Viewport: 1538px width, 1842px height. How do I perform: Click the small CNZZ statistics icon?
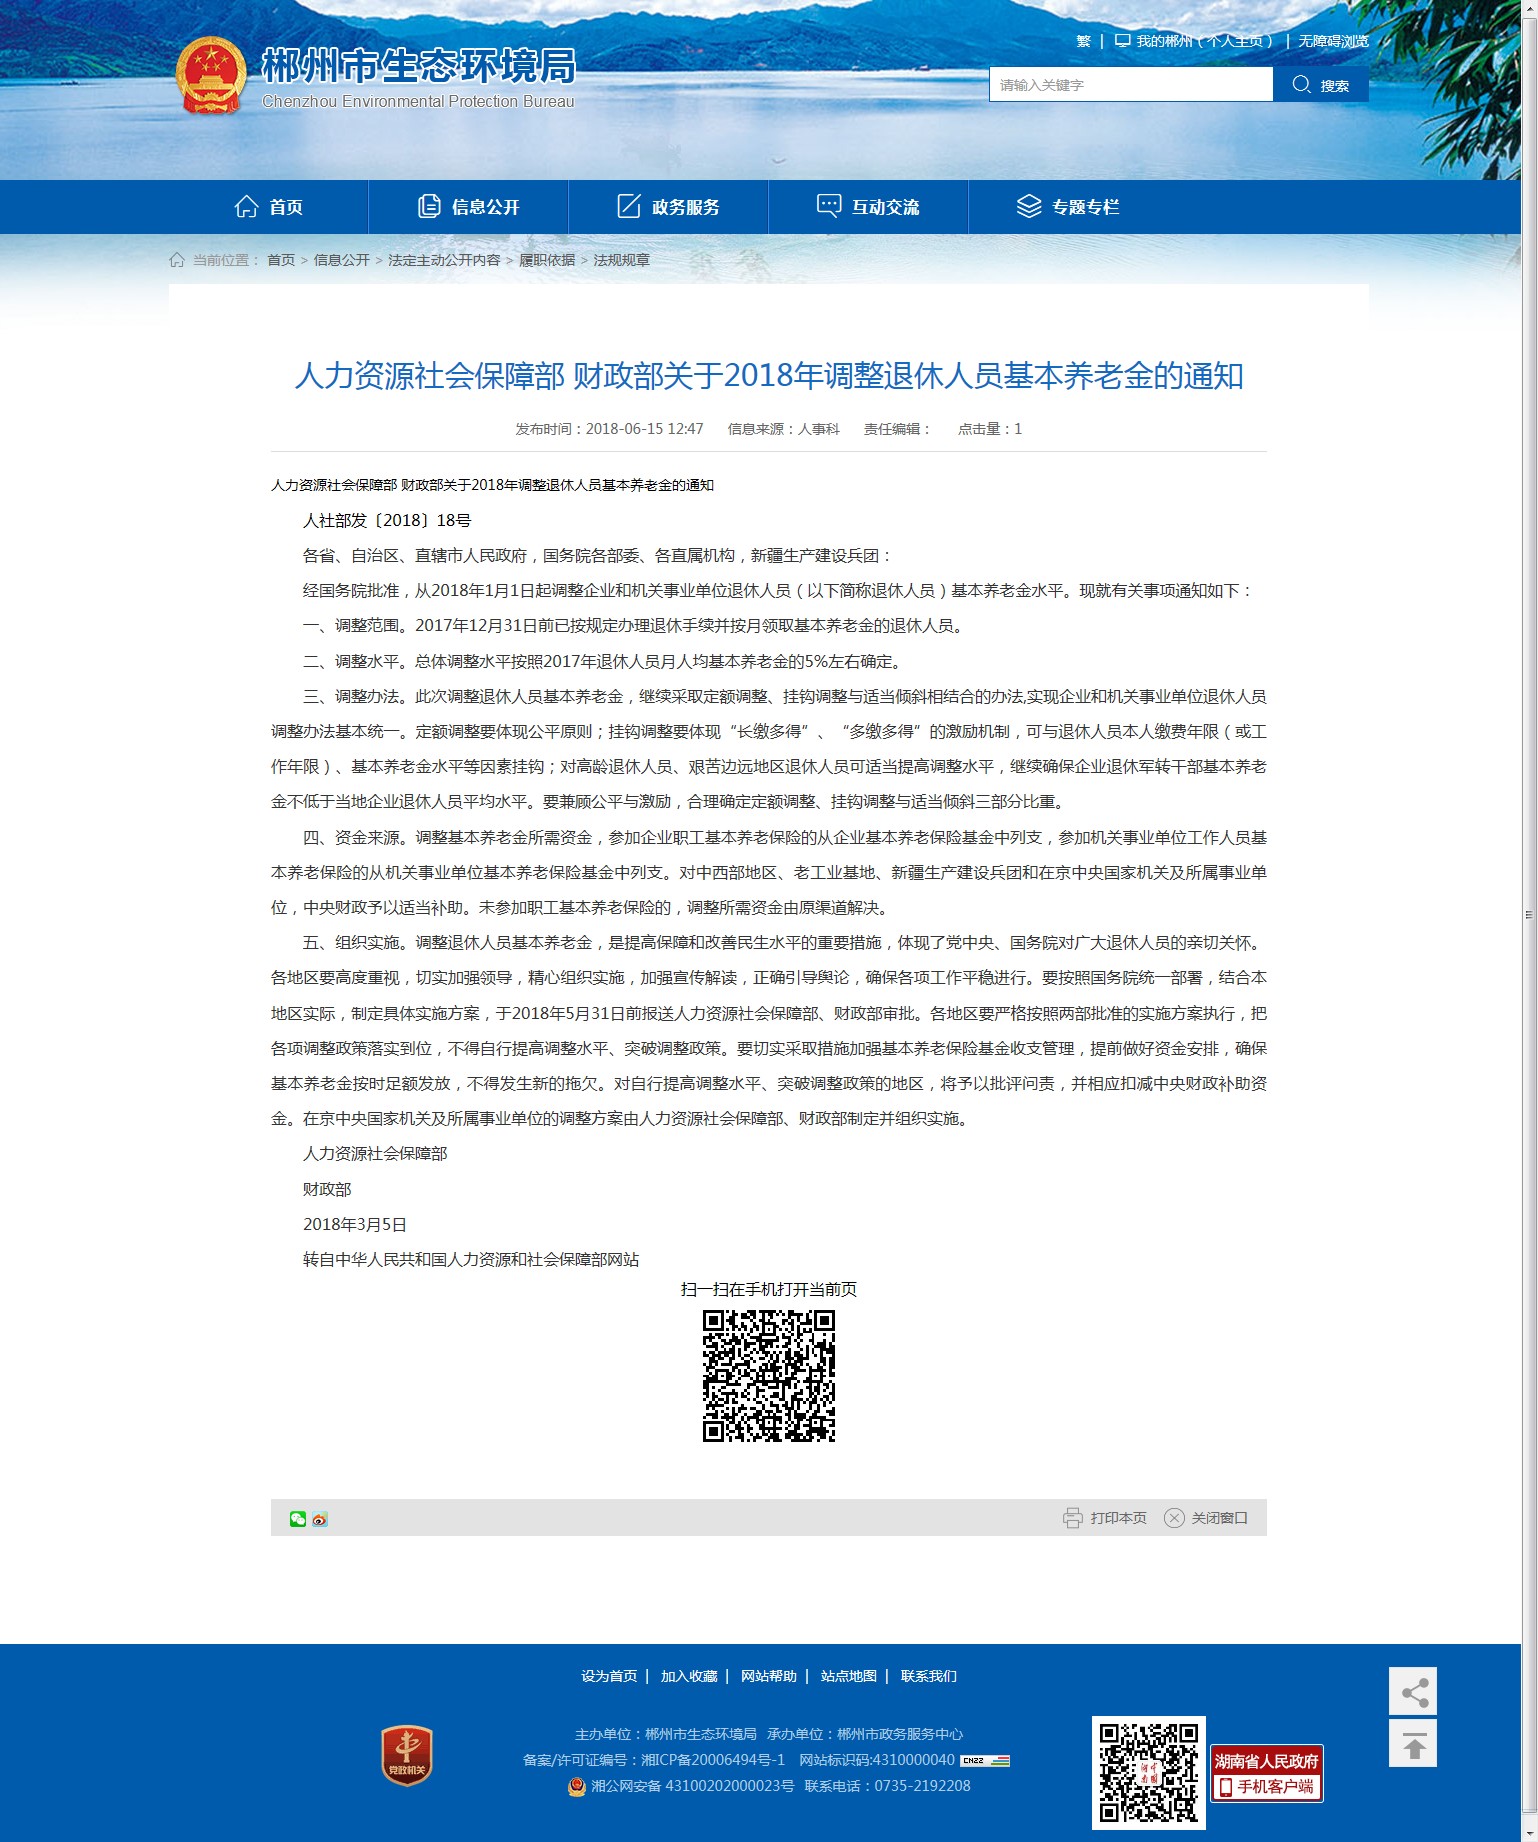click(985, 1761)
